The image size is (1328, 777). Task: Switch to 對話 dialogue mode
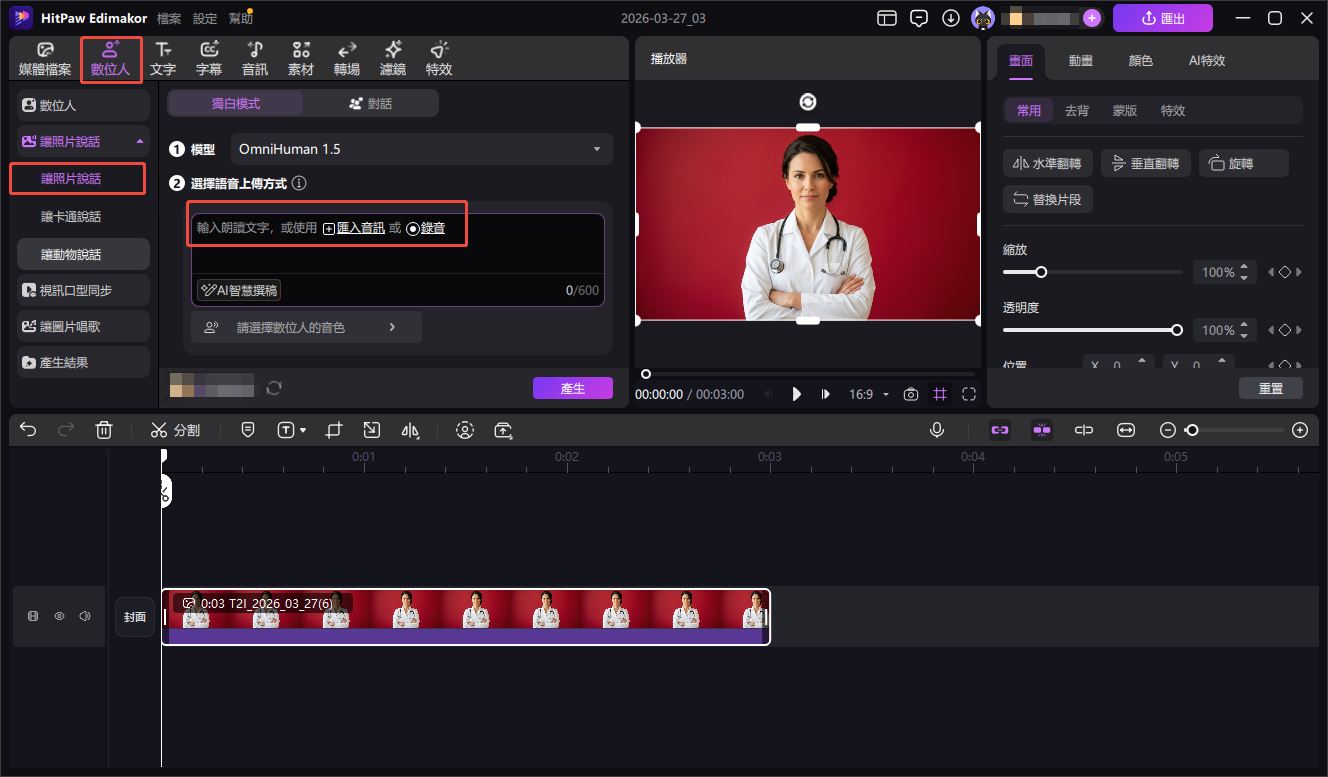pyautogui.click(x=370, y=103)
